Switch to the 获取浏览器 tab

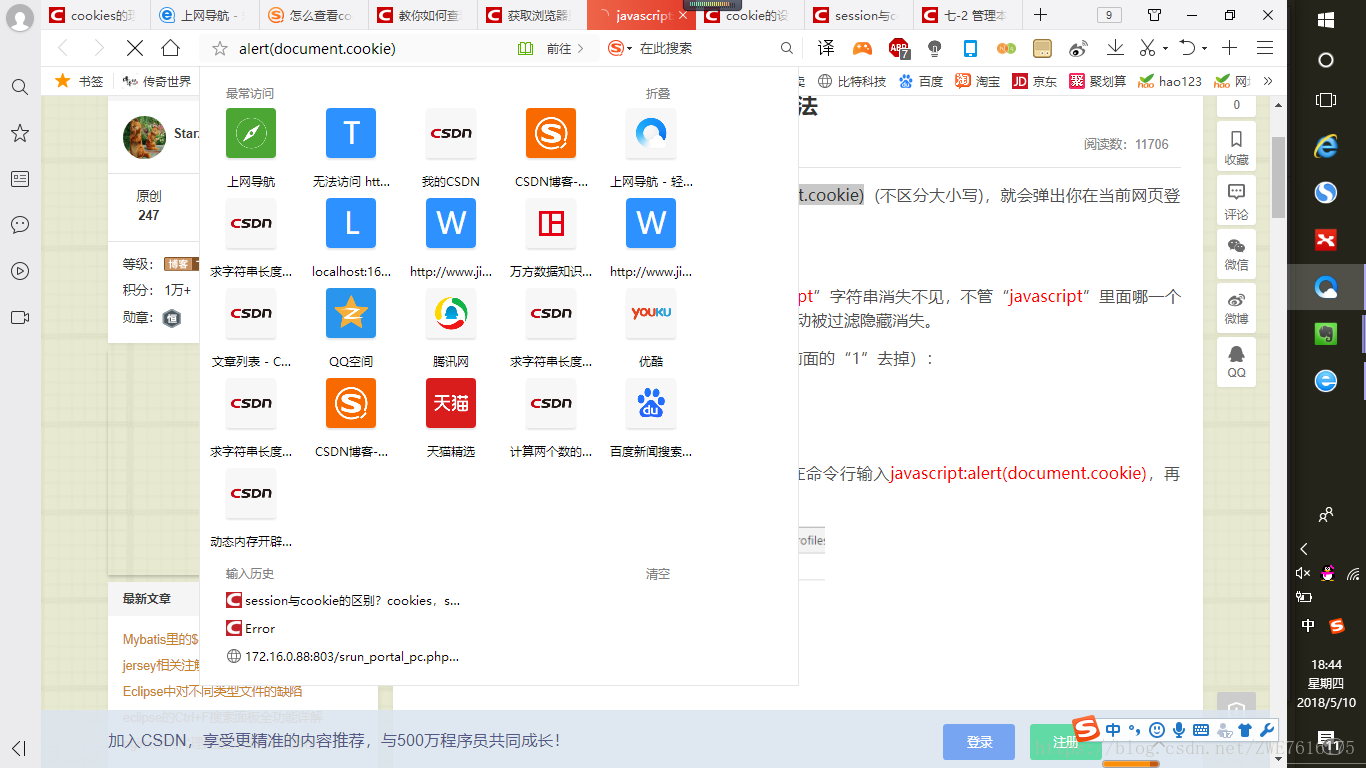tap(531, 15)
